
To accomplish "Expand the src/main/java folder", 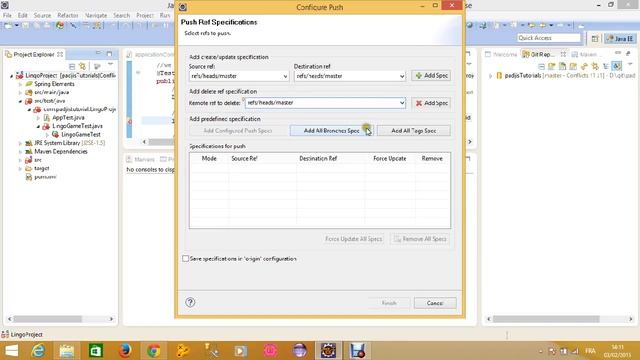I will 20,93.
